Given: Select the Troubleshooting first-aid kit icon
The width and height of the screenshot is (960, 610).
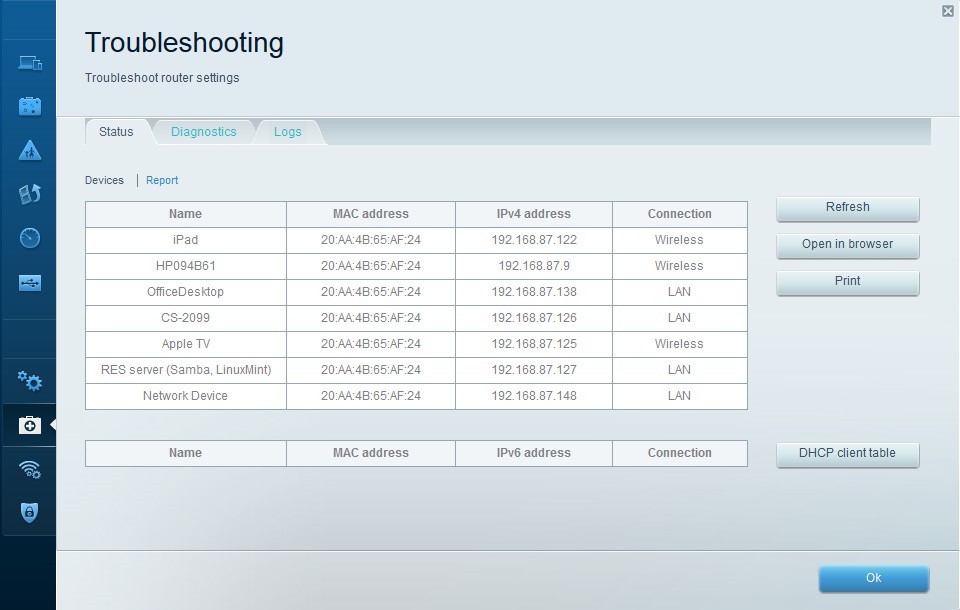Looking at the screenshot, I should click(x=29, y=424).
